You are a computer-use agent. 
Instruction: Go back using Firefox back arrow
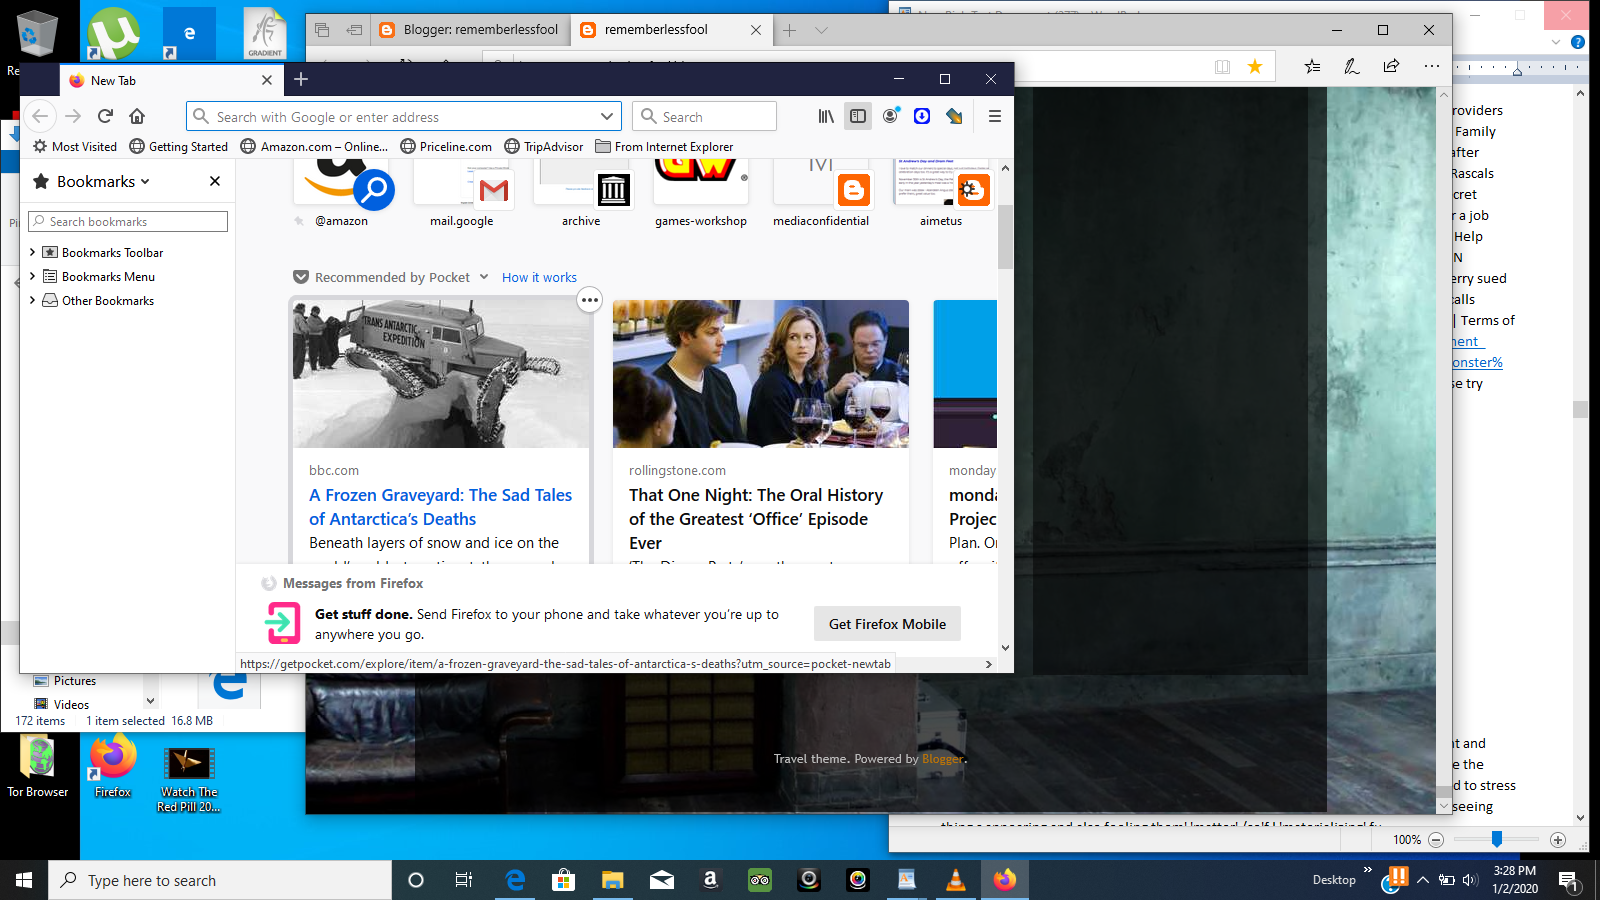click(40, 116)
